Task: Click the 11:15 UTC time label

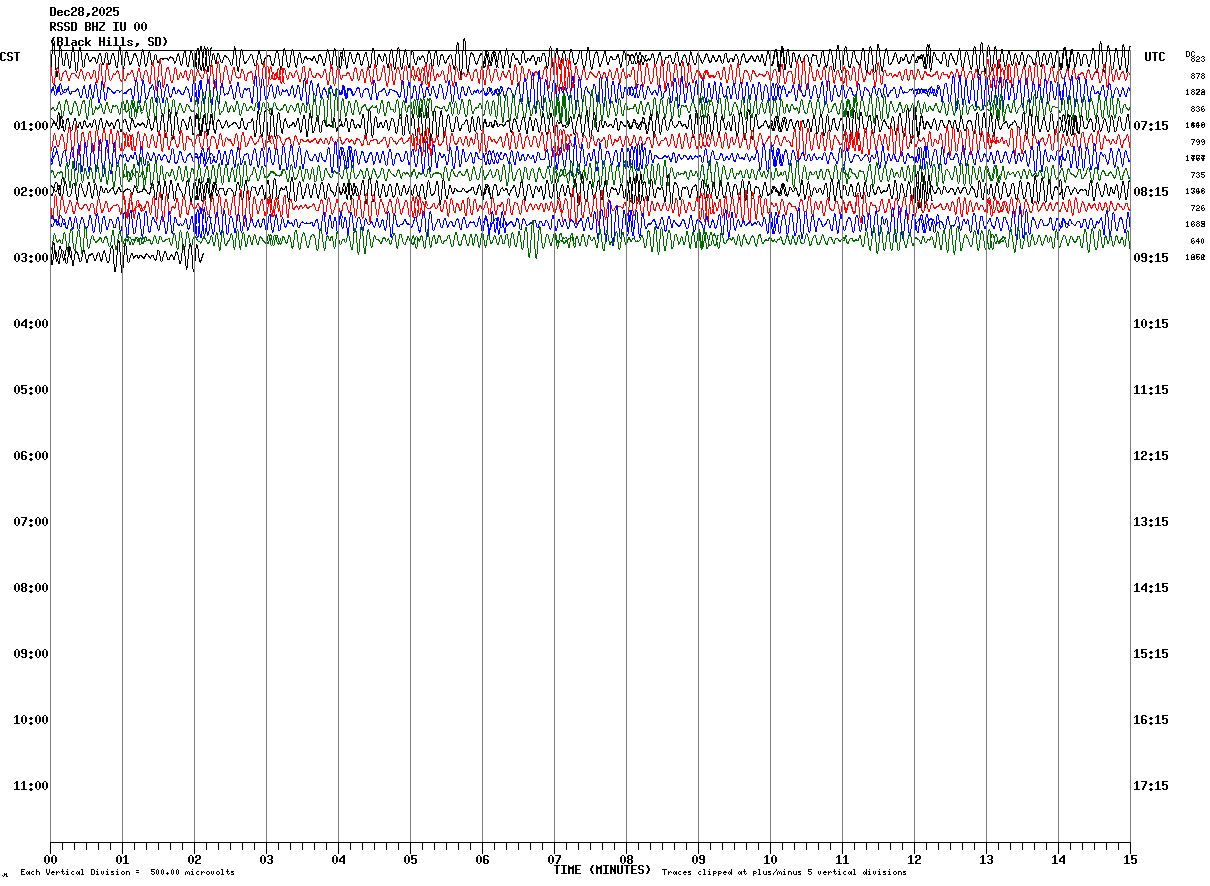Action: (1151, 390)
